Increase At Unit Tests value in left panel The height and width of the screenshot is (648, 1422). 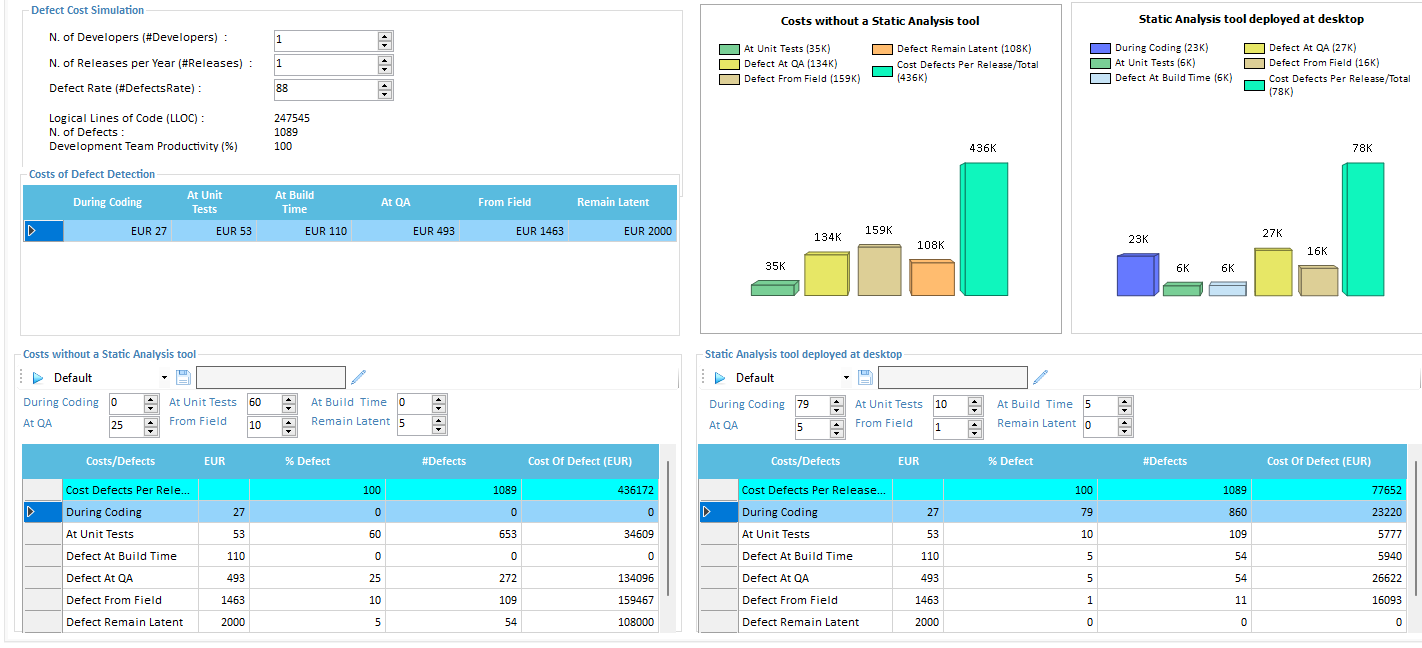pos(289,398)
